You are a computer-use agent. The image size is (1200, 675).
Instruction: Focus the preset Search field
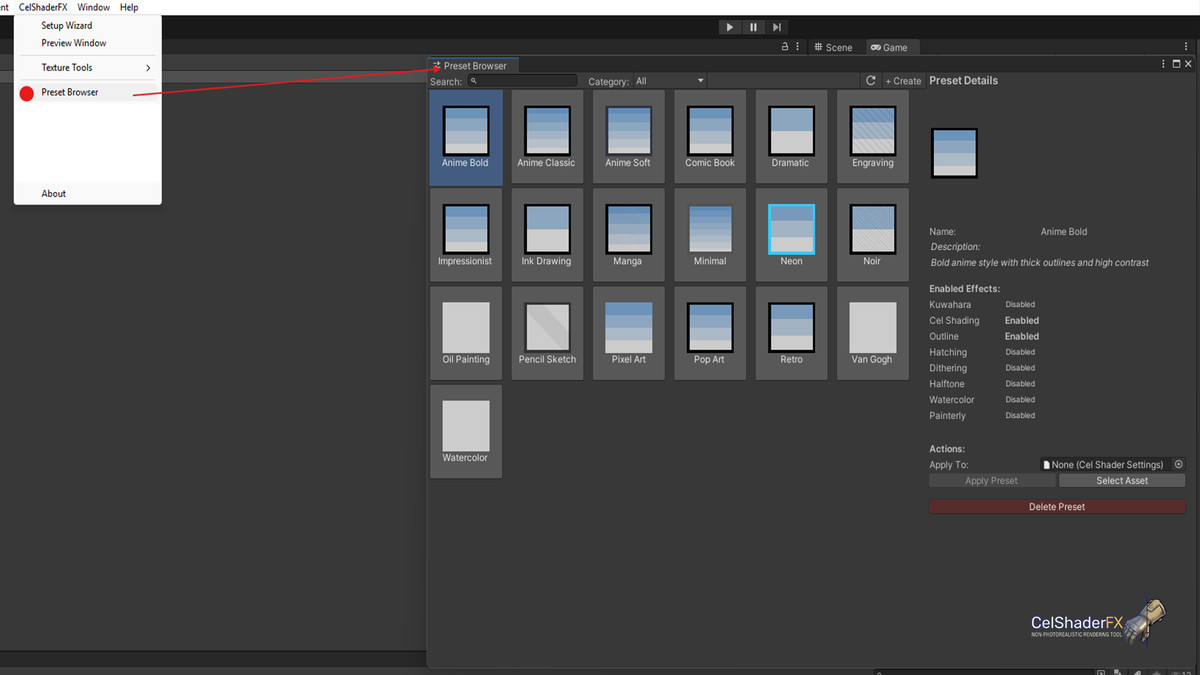(522, 81)
